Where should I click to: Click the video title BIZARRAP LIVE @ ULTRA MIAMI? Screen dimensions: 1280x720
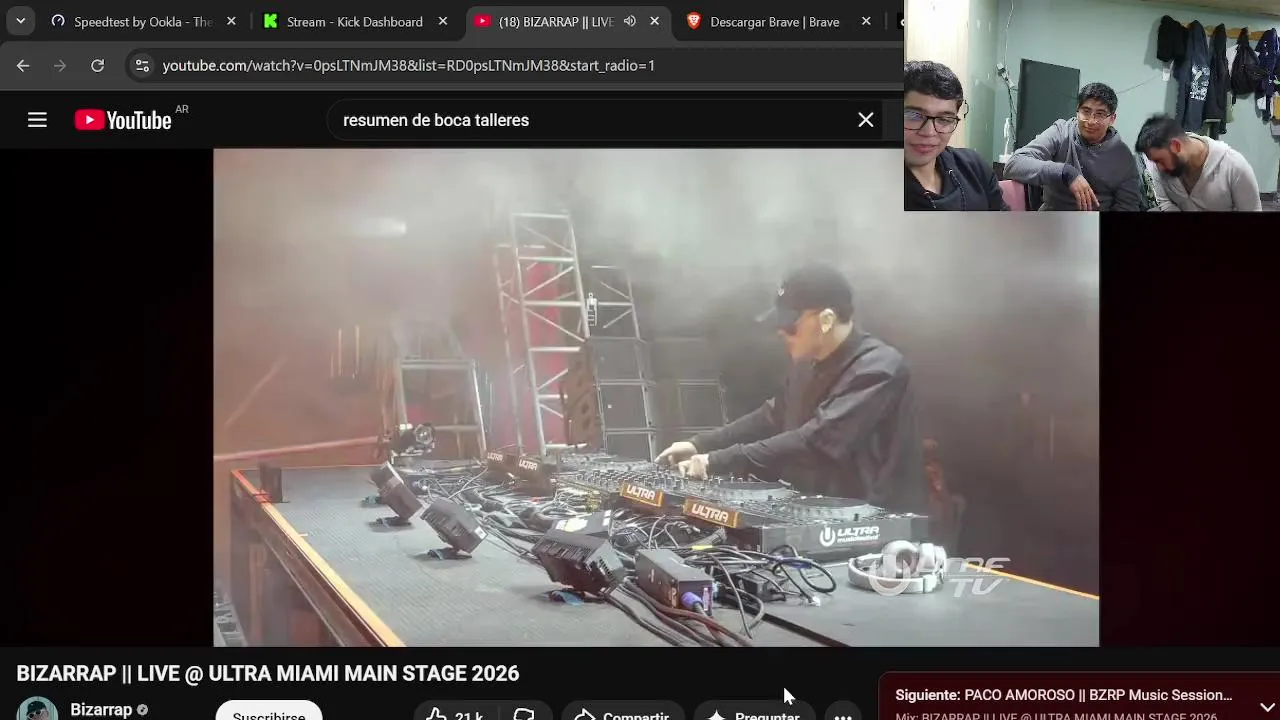click(x=268, y=674)
